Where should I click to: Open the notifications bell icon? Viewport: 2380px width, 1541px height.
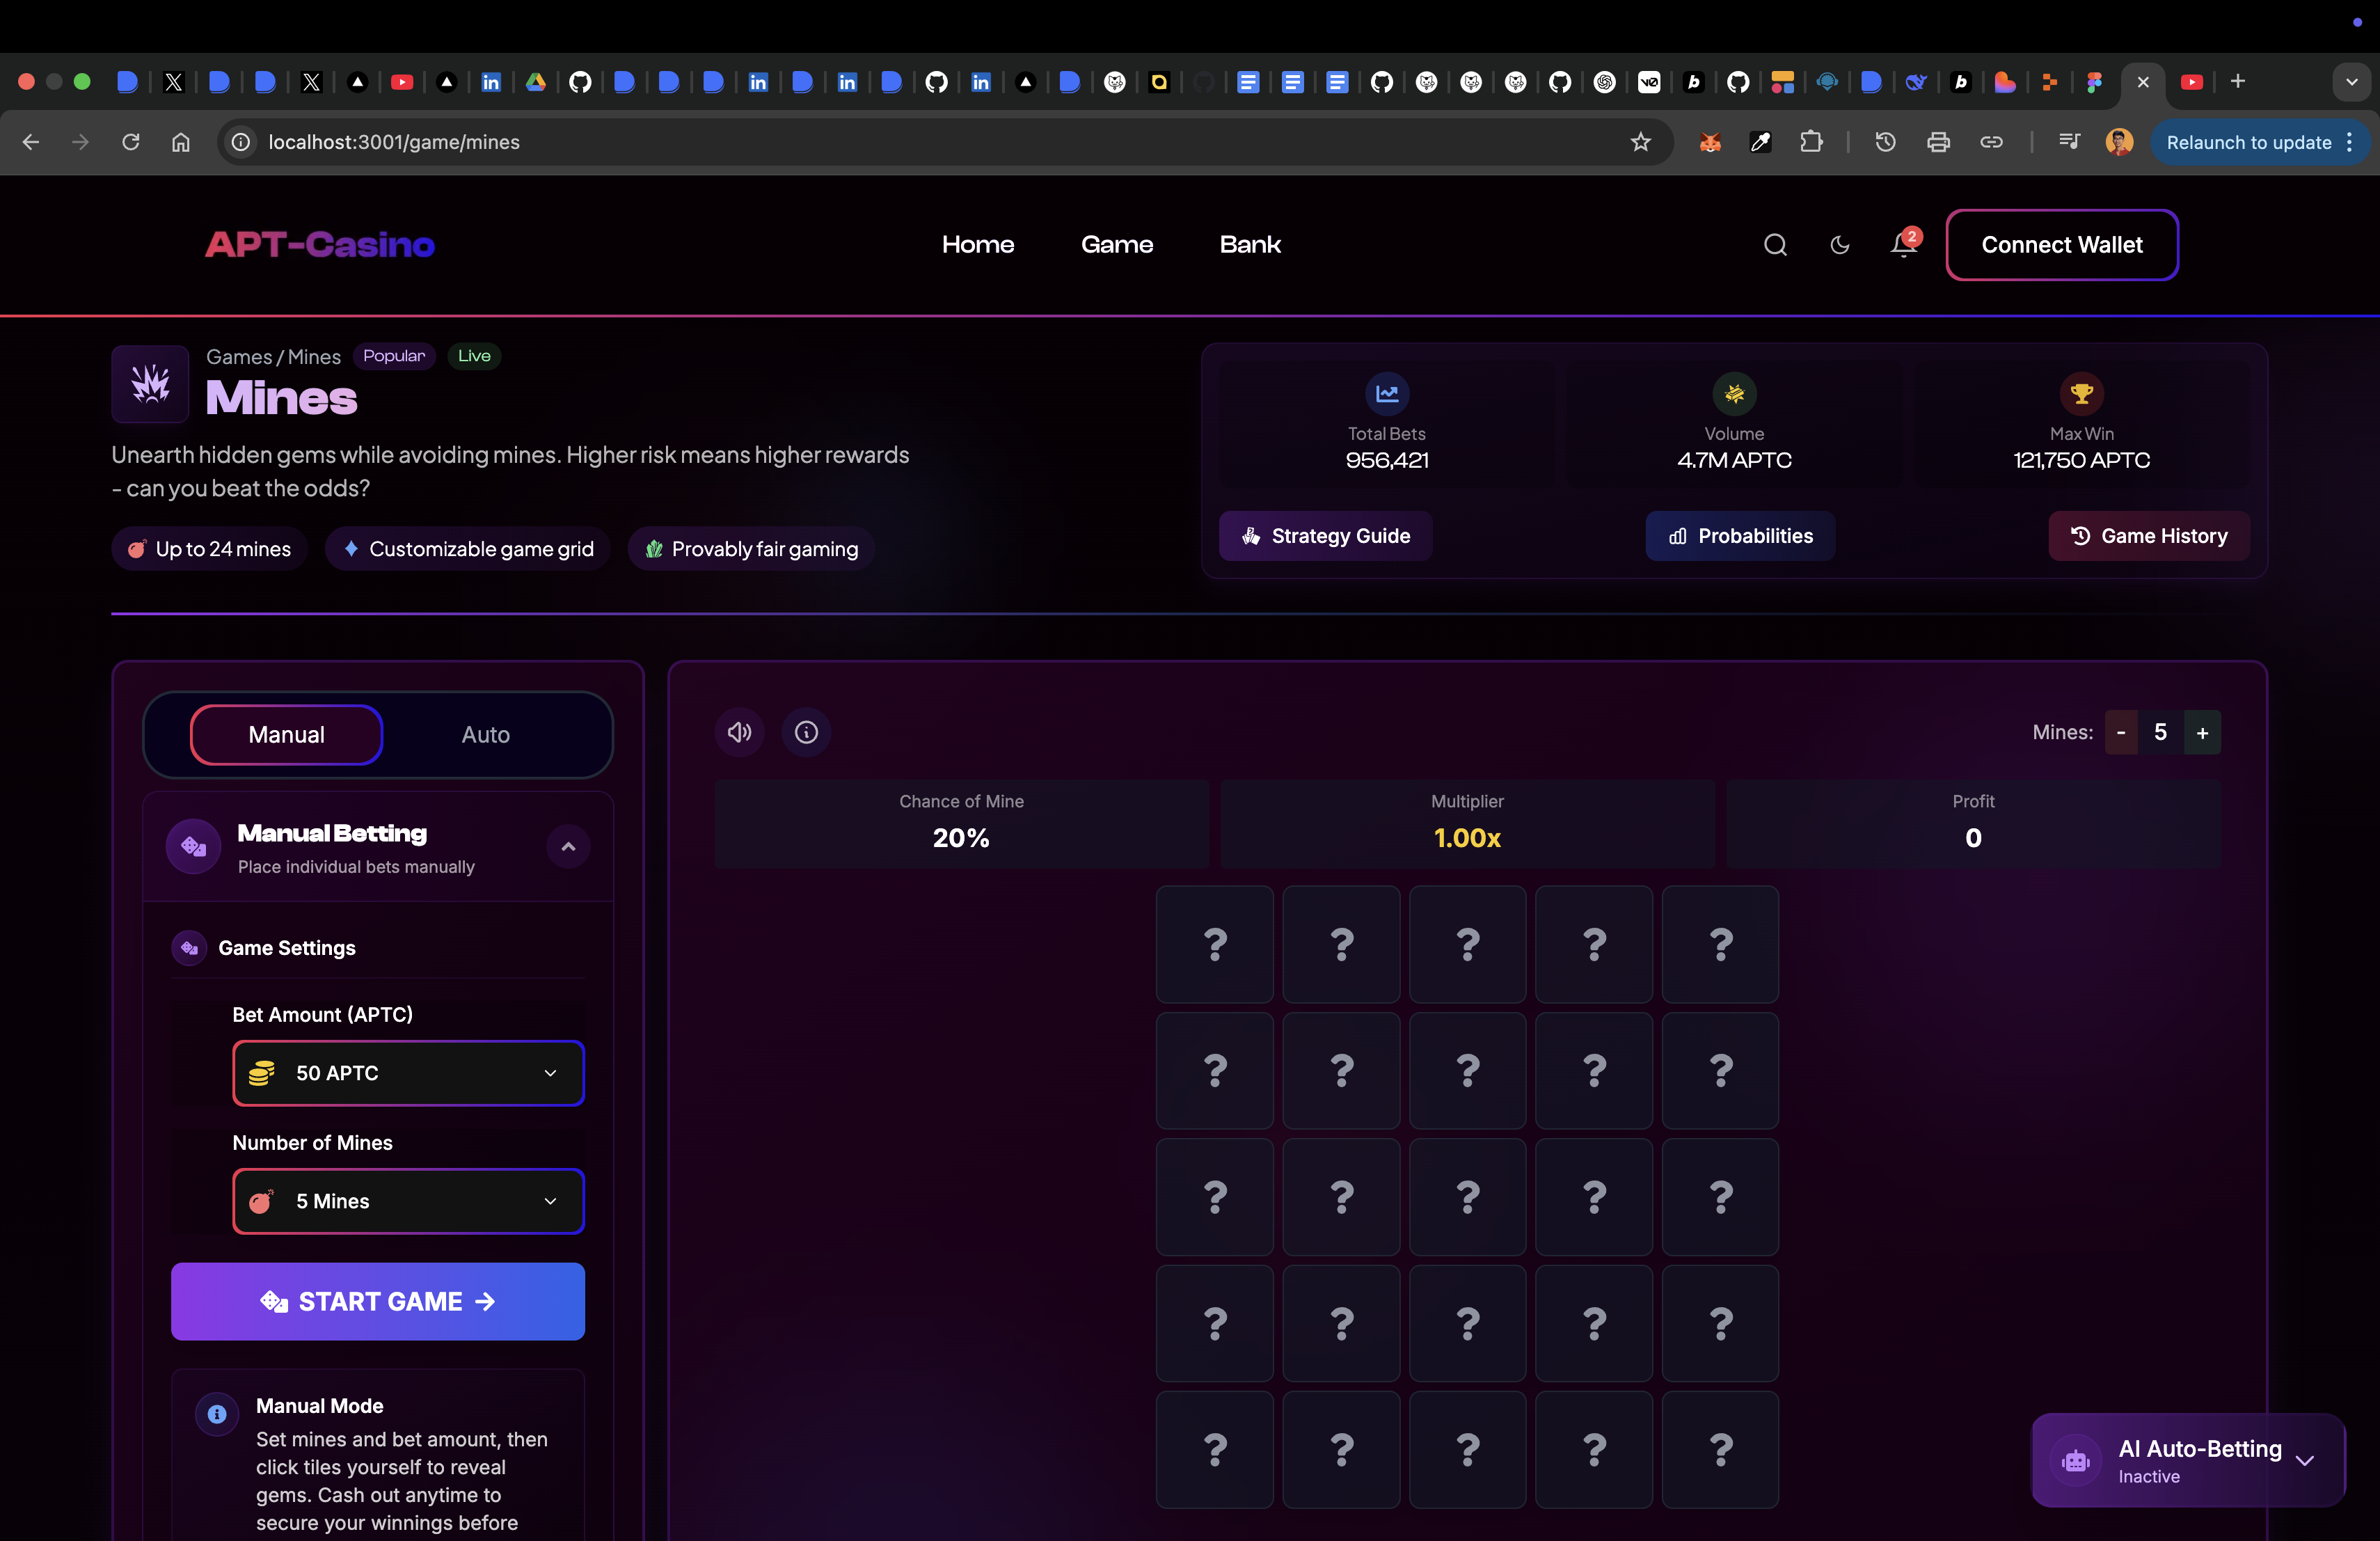coord(1903,245)
